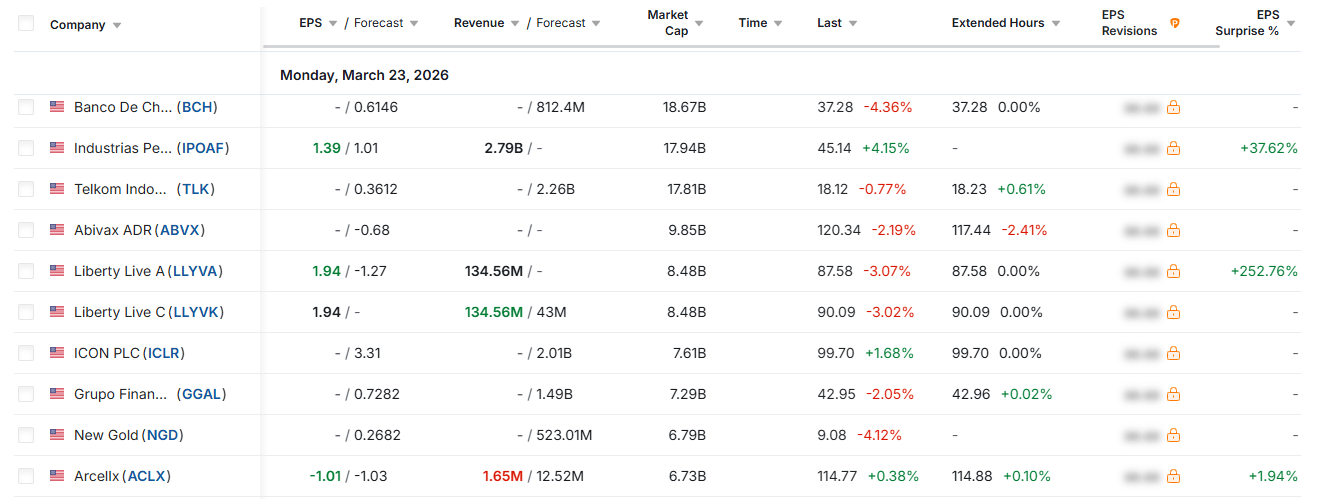
Task: Click the US flag icon next to Abivax ADR
Action: pyautogui.click(x=57, y=230)
